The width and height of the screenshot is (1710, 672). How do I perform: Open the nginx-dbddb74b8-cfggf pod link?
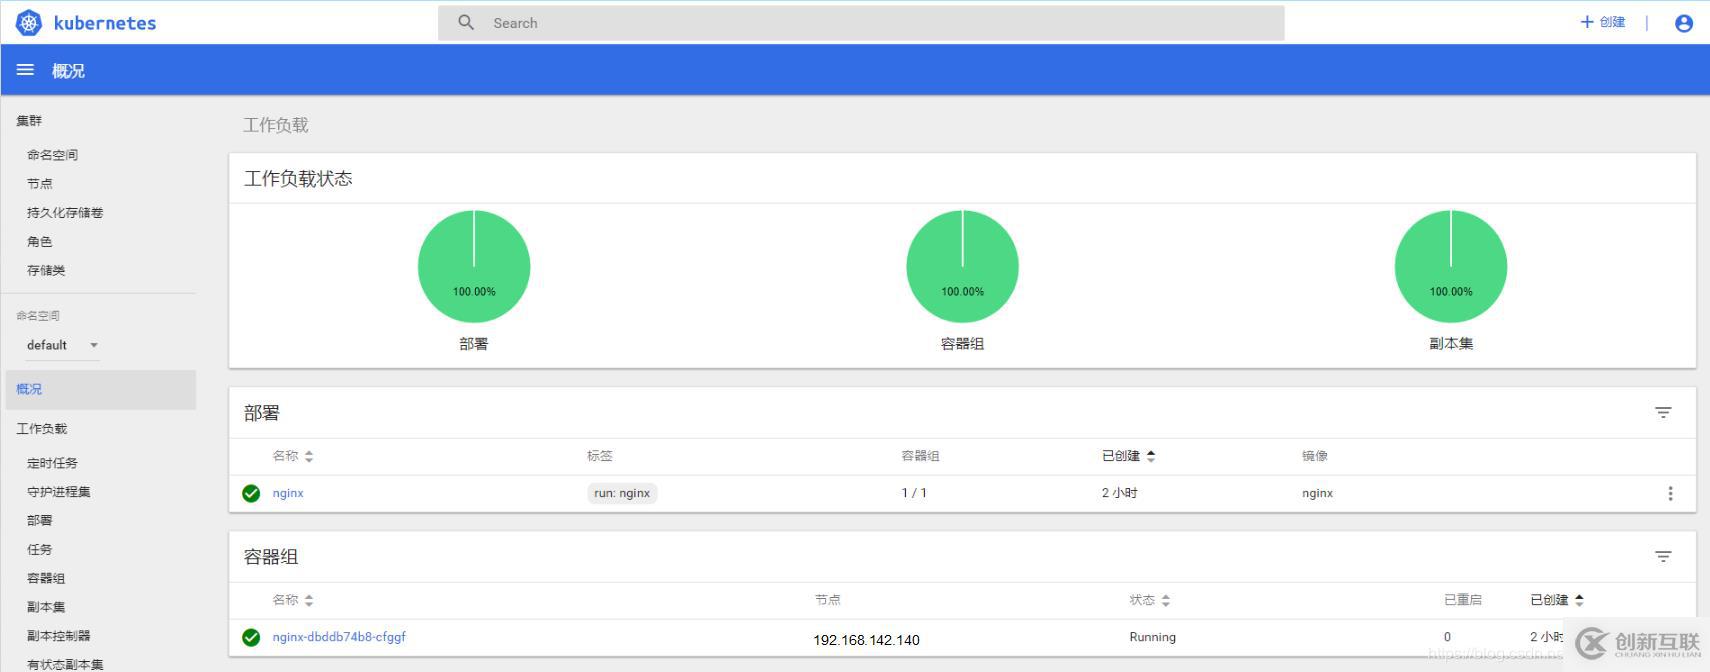(x=339, y=637)
